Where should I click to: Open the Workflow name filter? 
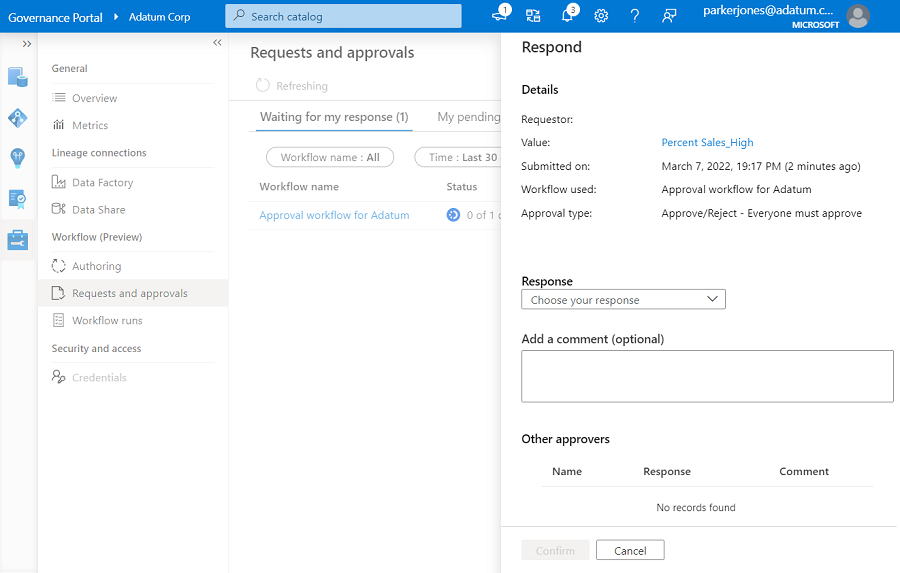330,158
